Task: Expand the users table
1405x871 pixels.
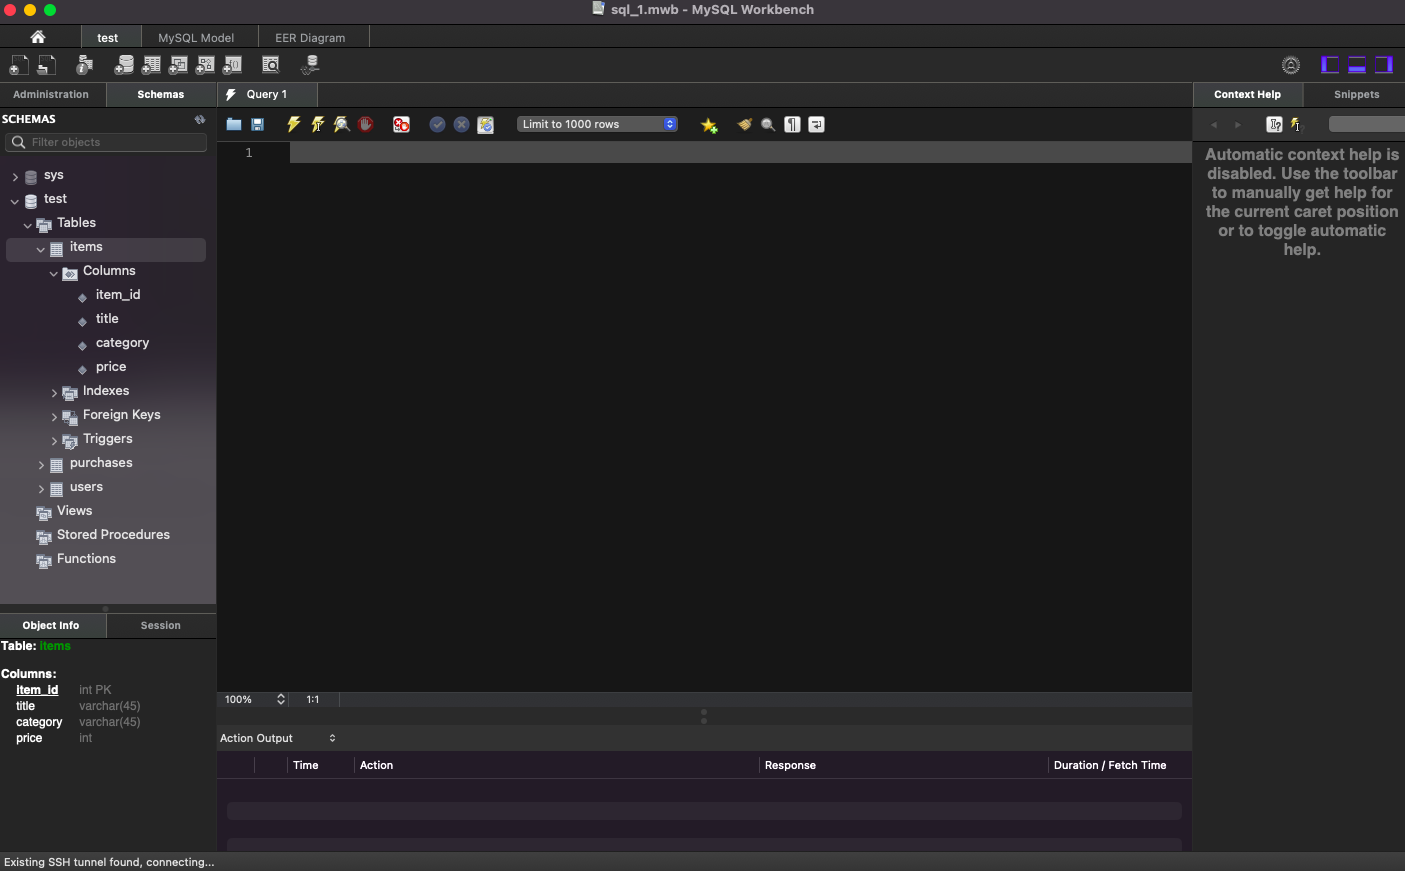Action: click(41, 489)
